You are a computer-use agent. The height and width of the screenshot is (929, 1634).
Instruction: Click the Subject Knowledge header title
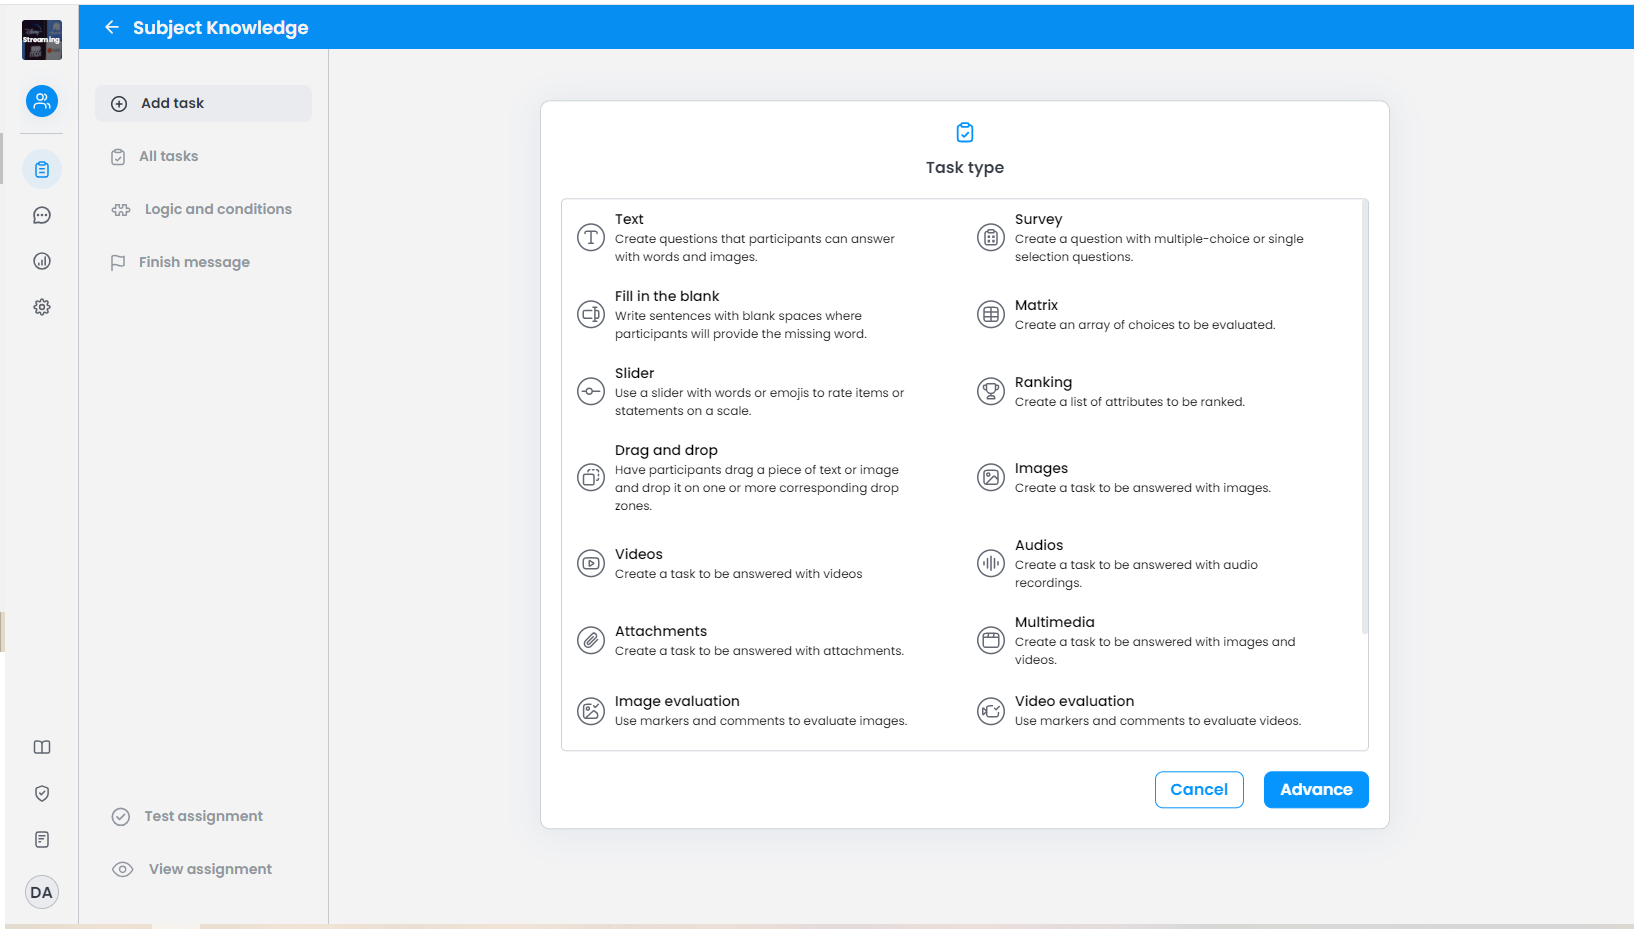point(221,27)
